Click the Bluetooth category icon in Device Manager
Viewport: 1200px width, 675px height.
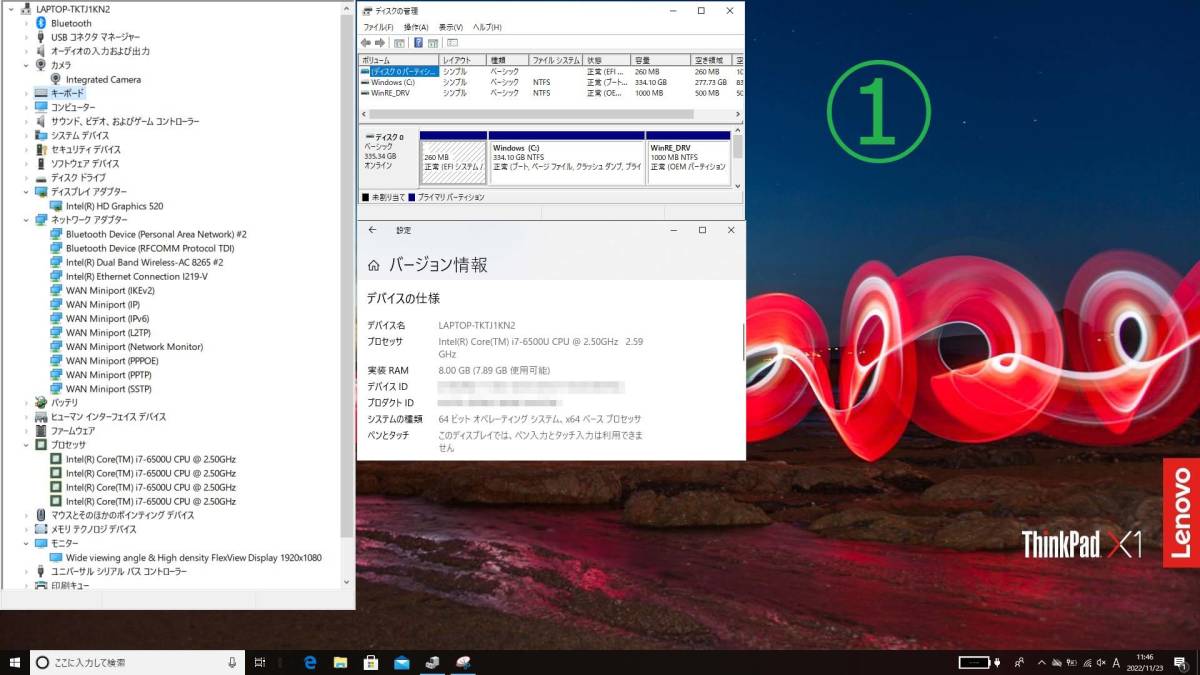coord(41,23)
